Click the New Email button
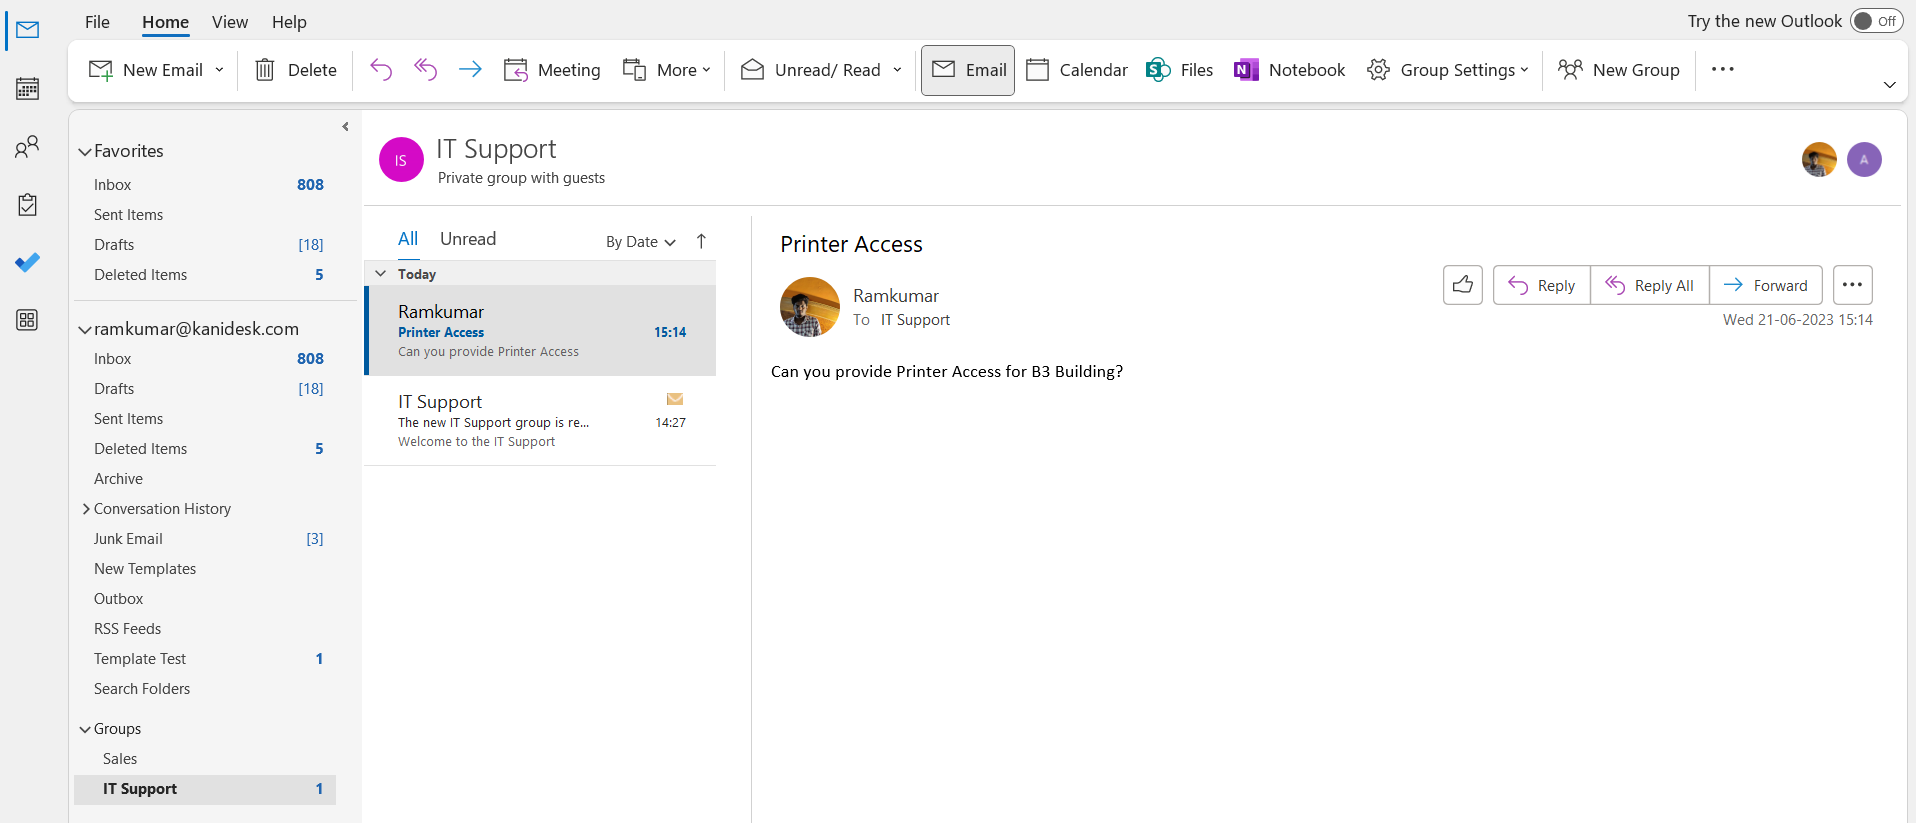 pyautogui.click(x=146, y=70)
